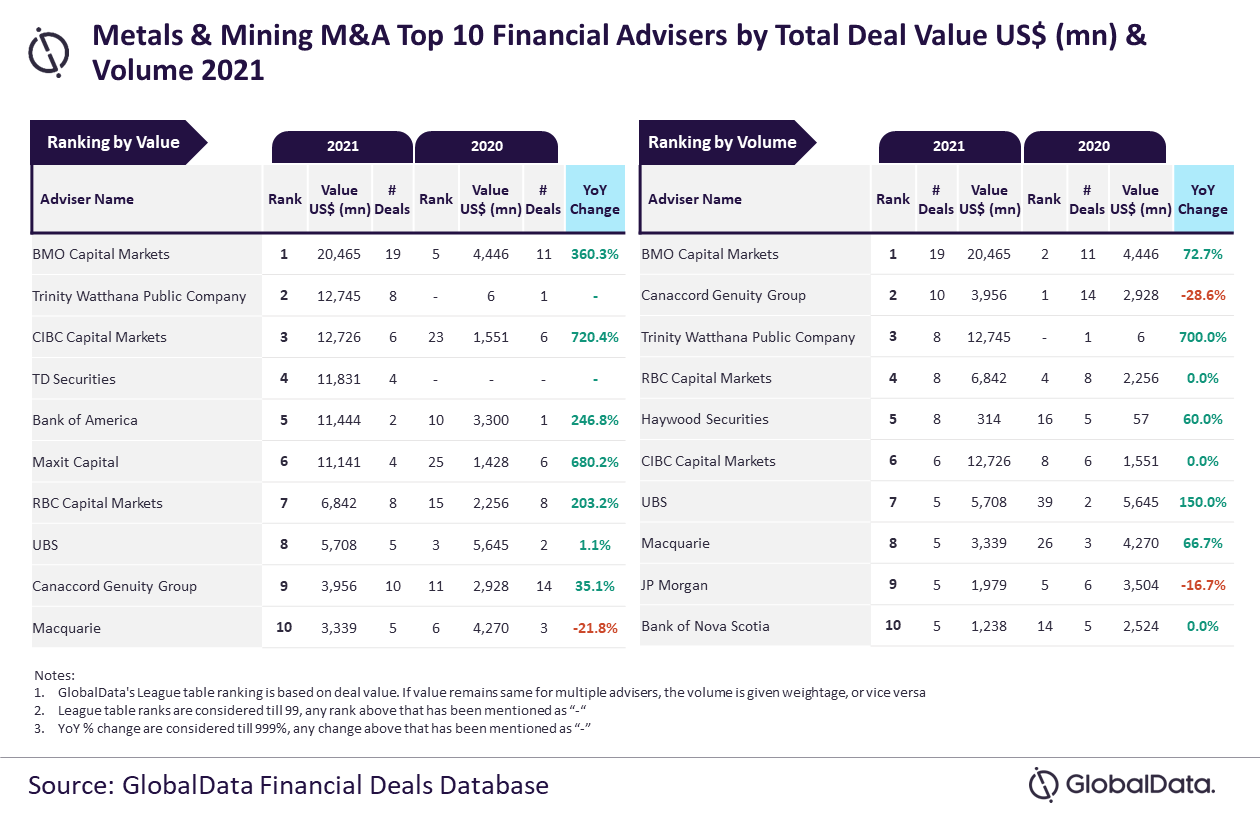Click the YoY Change header in value table

tap(595, 199)
